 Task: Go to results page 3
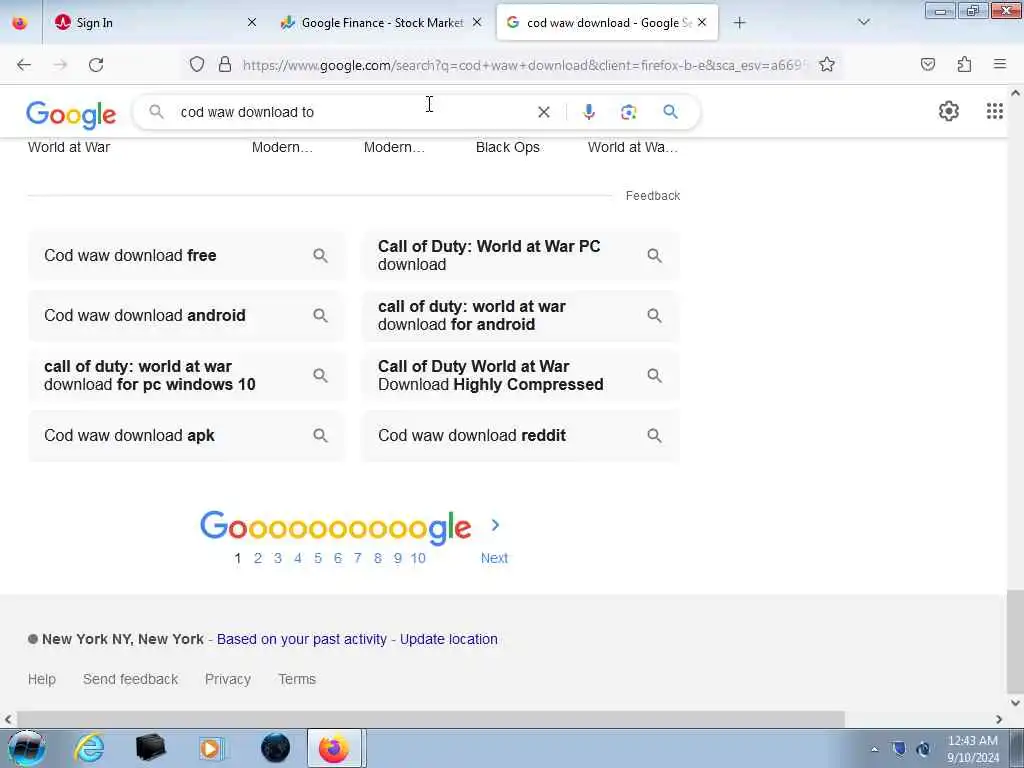pos(278,558)
